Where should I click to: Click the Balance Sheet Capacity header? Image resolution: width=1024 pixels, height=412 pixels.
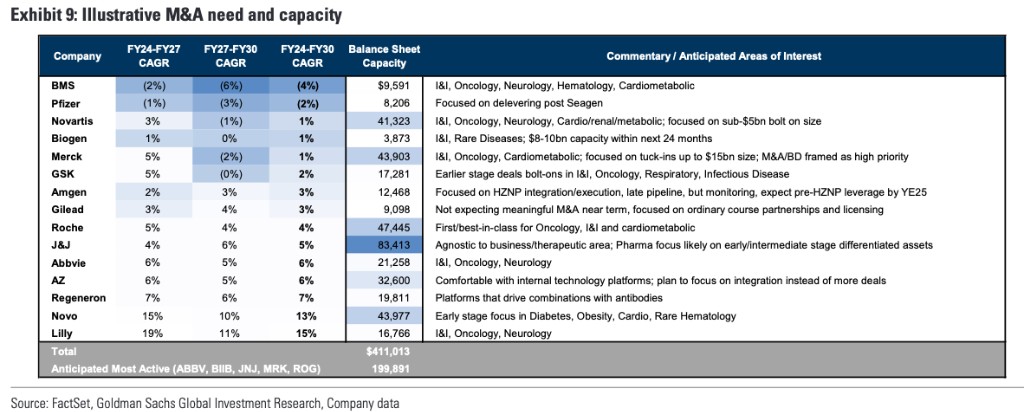[x=384, y=56]
